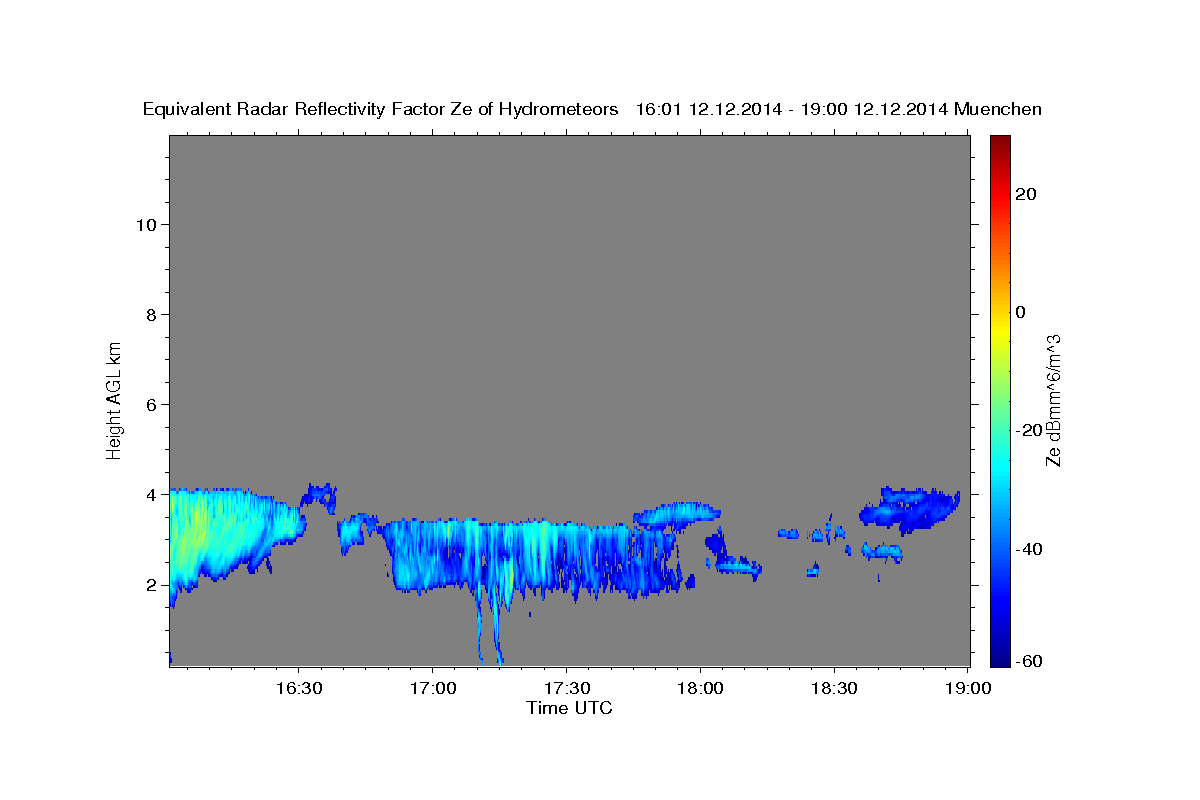Viewport: 1200px width, 800px height.
Task: Click the colorbar tick label -60
Action: point(1029,661)
